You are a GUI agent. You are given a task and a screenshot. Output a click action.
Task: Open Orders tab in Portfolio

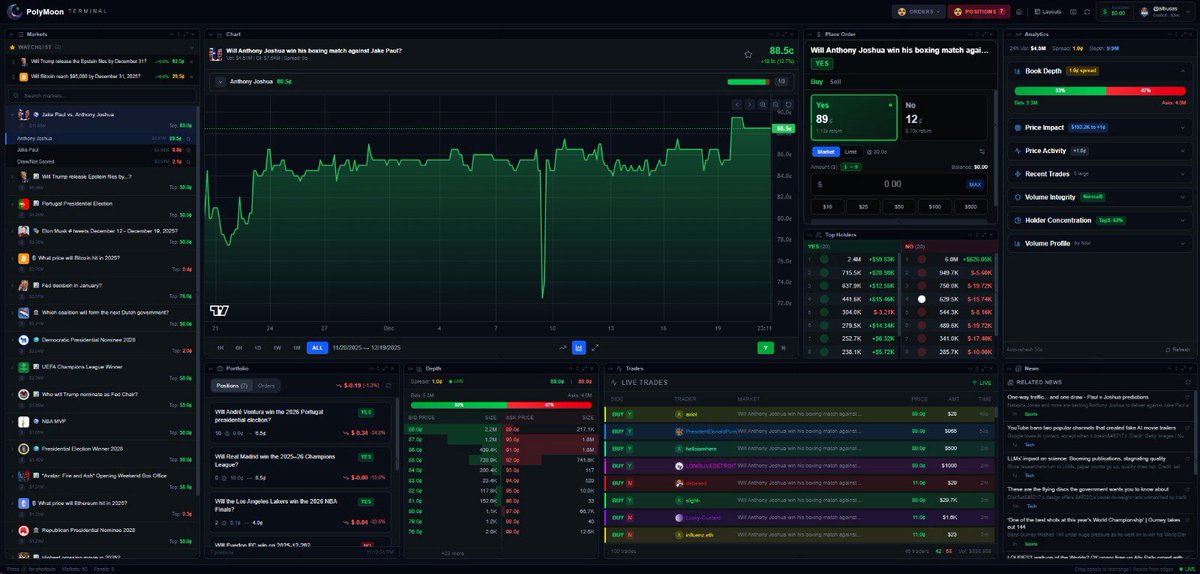click(x=266, y=386)
